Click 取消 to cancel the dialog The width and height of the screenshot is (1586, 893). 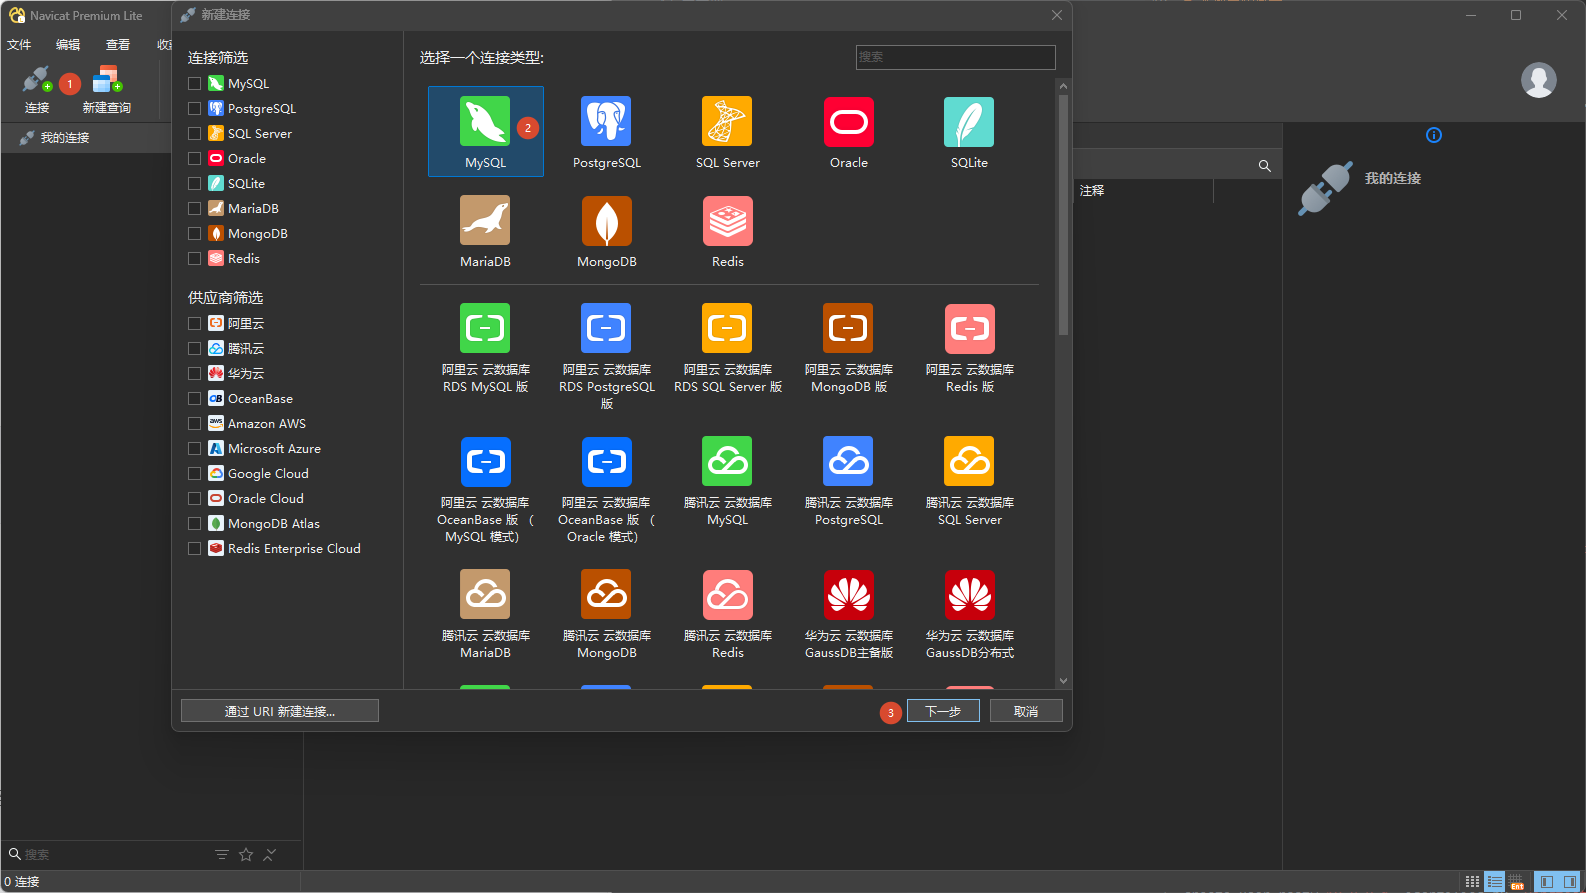tap(1026, 711)
